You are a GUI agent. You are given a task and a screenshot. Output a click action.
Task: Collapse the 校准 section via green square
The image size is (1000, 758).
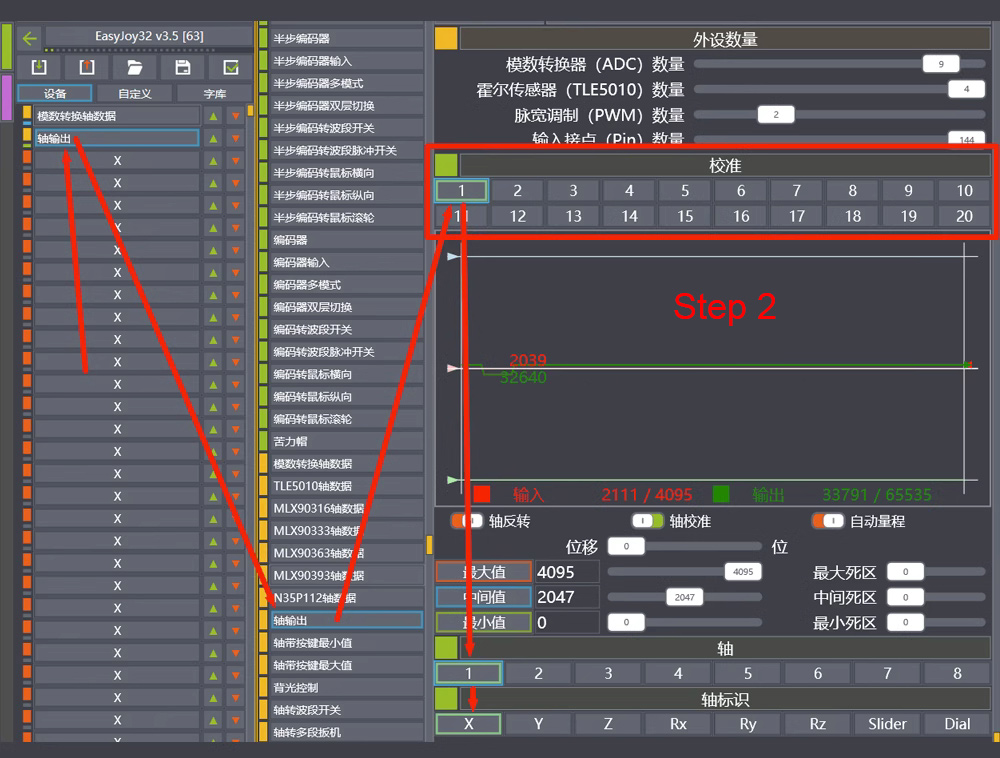click(x=446, y=165)
